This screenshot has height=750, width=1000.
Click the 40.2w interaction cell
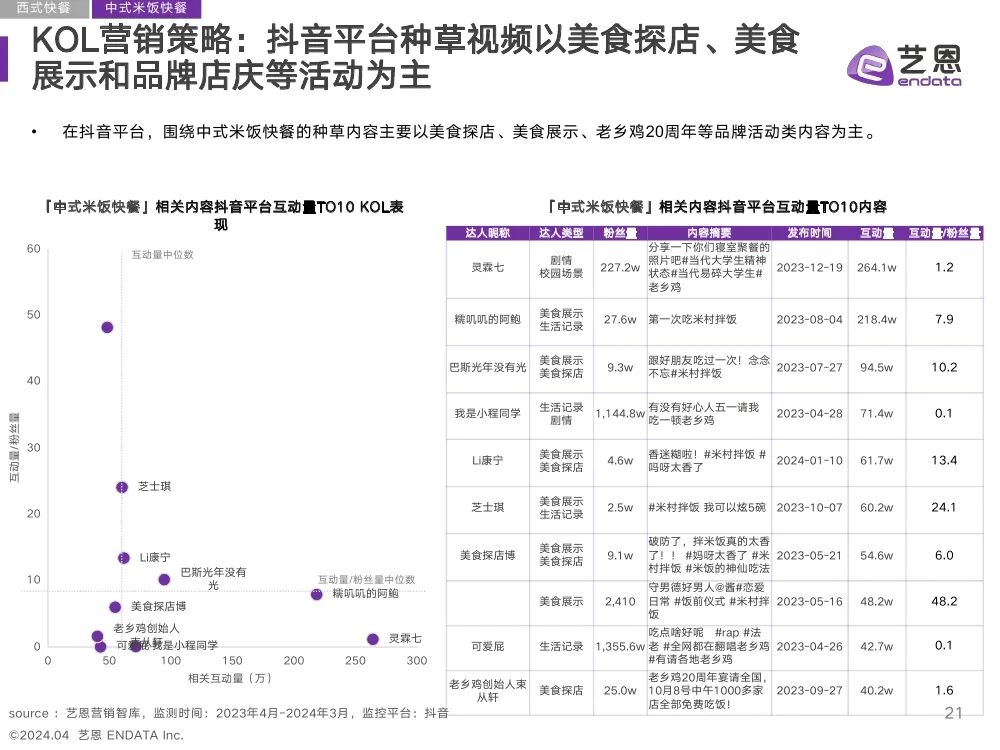click(877, 691)
